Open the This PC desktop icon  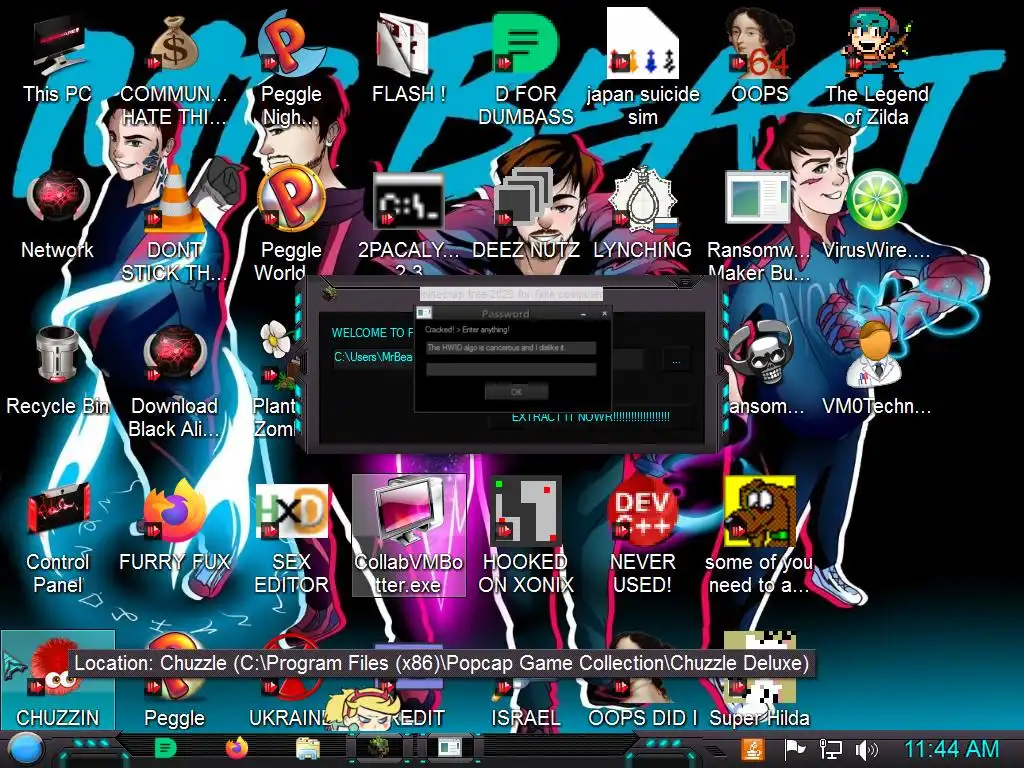(57, 59)
